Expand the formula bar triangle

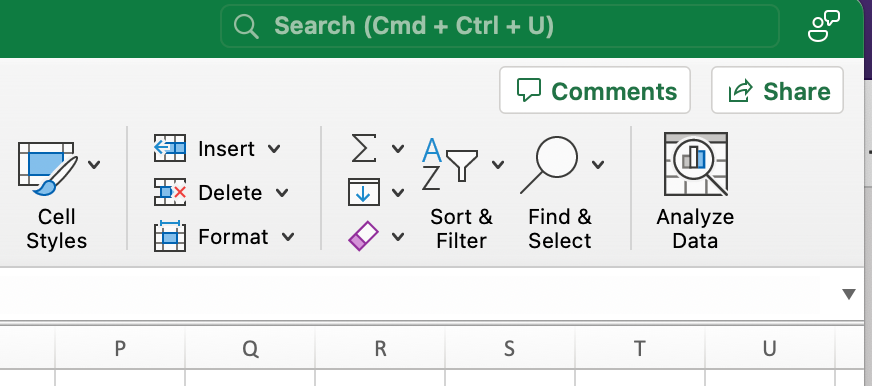(849, 294)
